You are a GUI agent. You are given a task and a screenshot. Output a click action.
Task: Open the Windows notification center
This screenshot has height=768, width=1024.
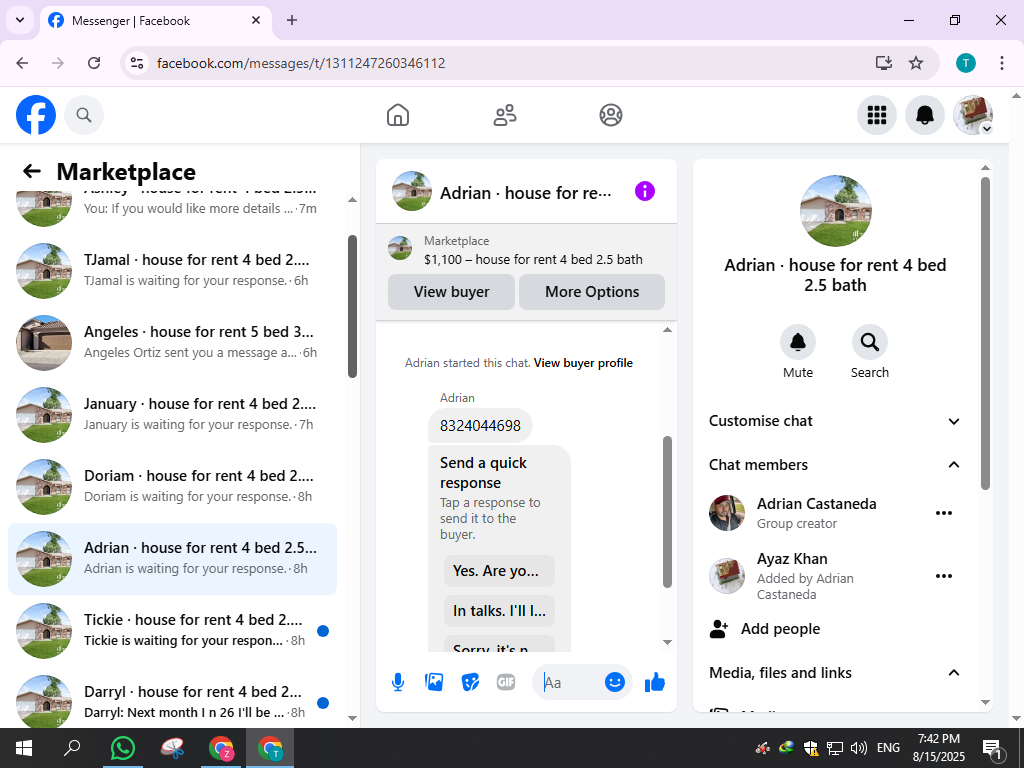click(993, 750)
